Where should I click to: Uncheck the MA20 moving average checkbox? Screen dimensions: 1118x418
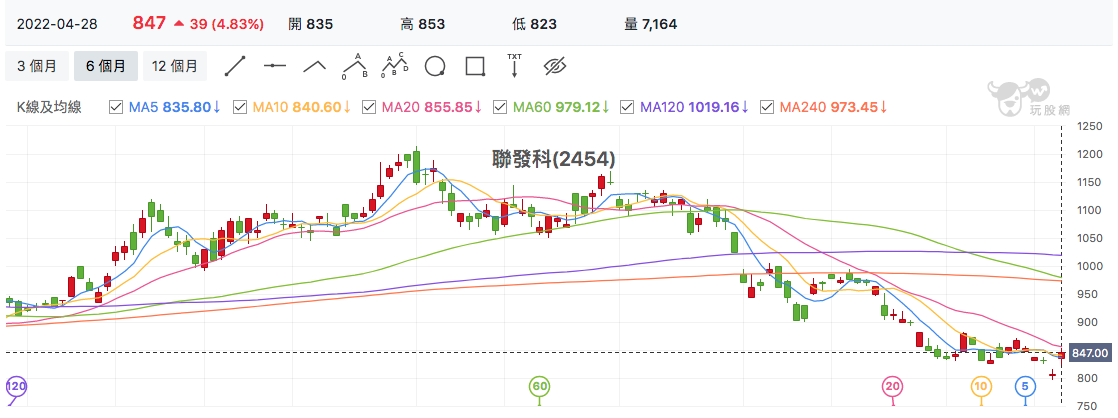[x=369, y=107]
